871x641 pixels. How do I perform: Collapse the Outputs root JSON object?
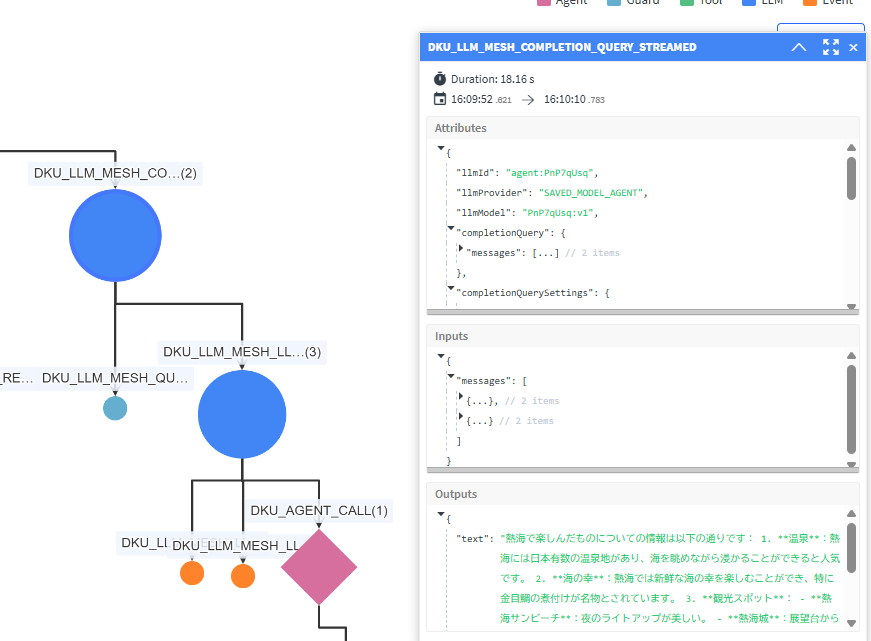tap(440, 514)
